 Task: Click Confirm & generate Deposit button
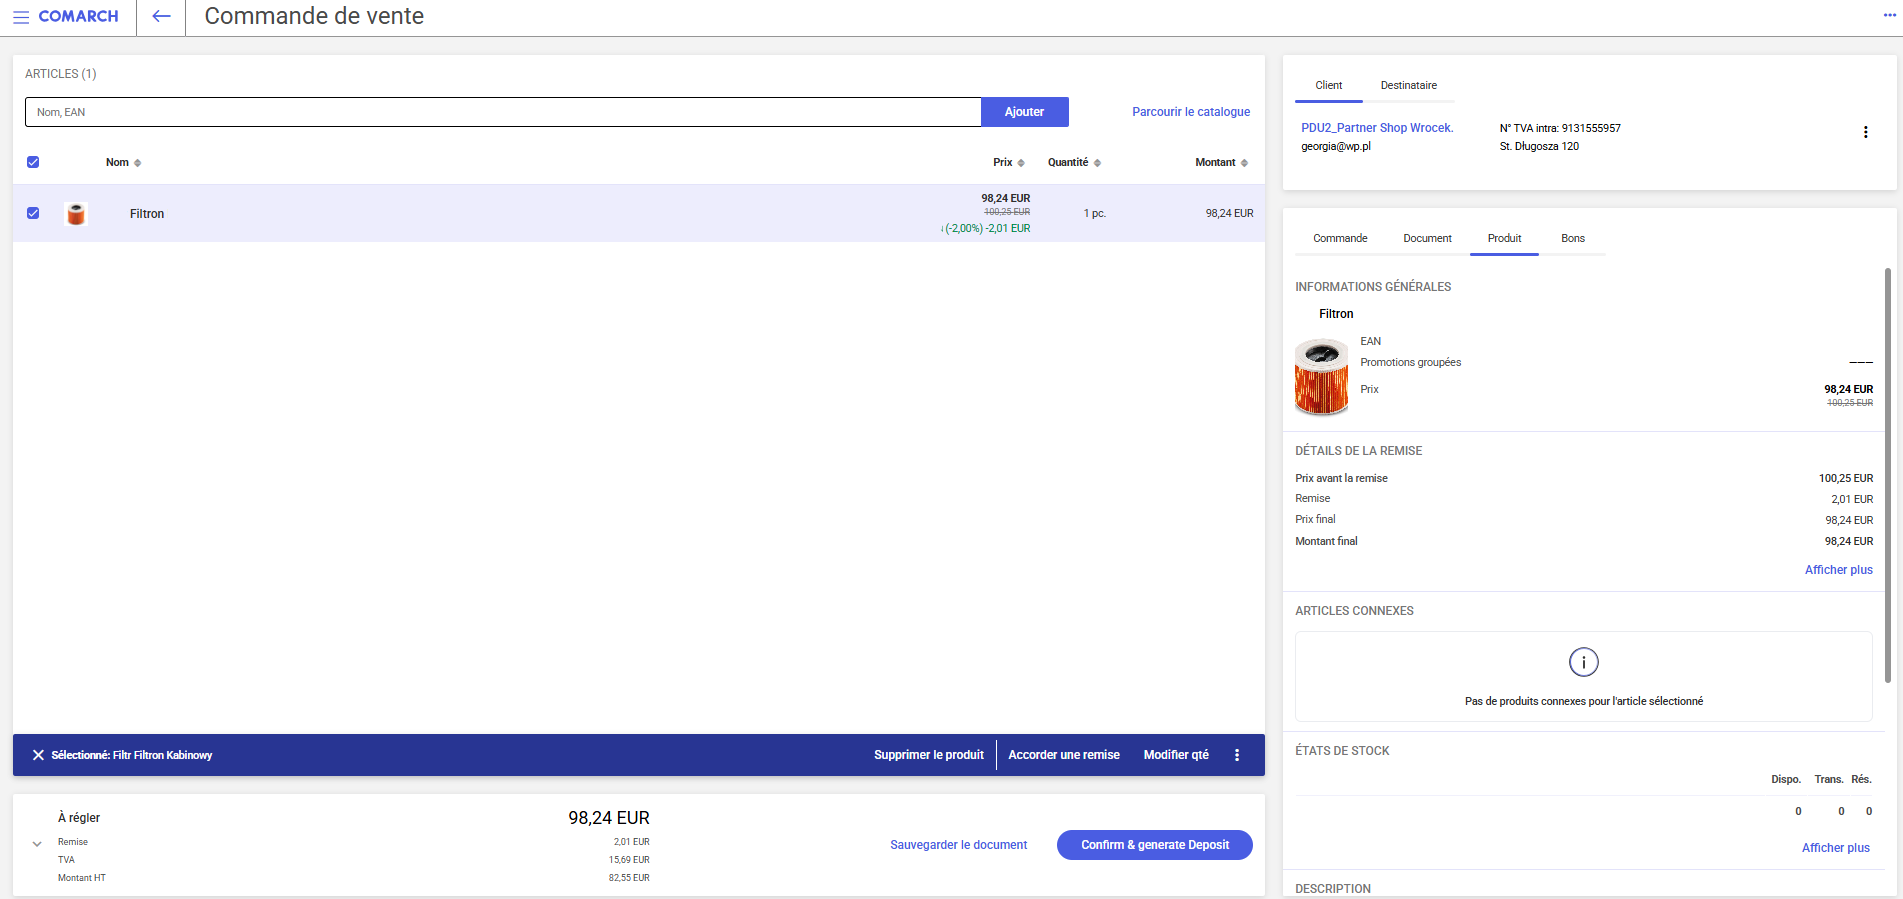tap(1154, 845)
